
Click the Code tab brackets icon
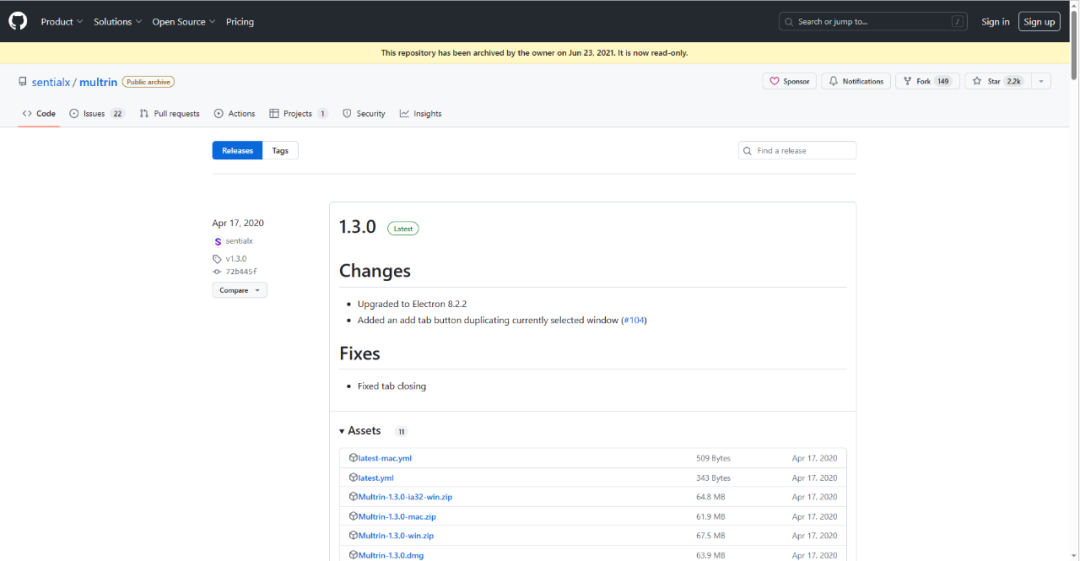[27, 114]
